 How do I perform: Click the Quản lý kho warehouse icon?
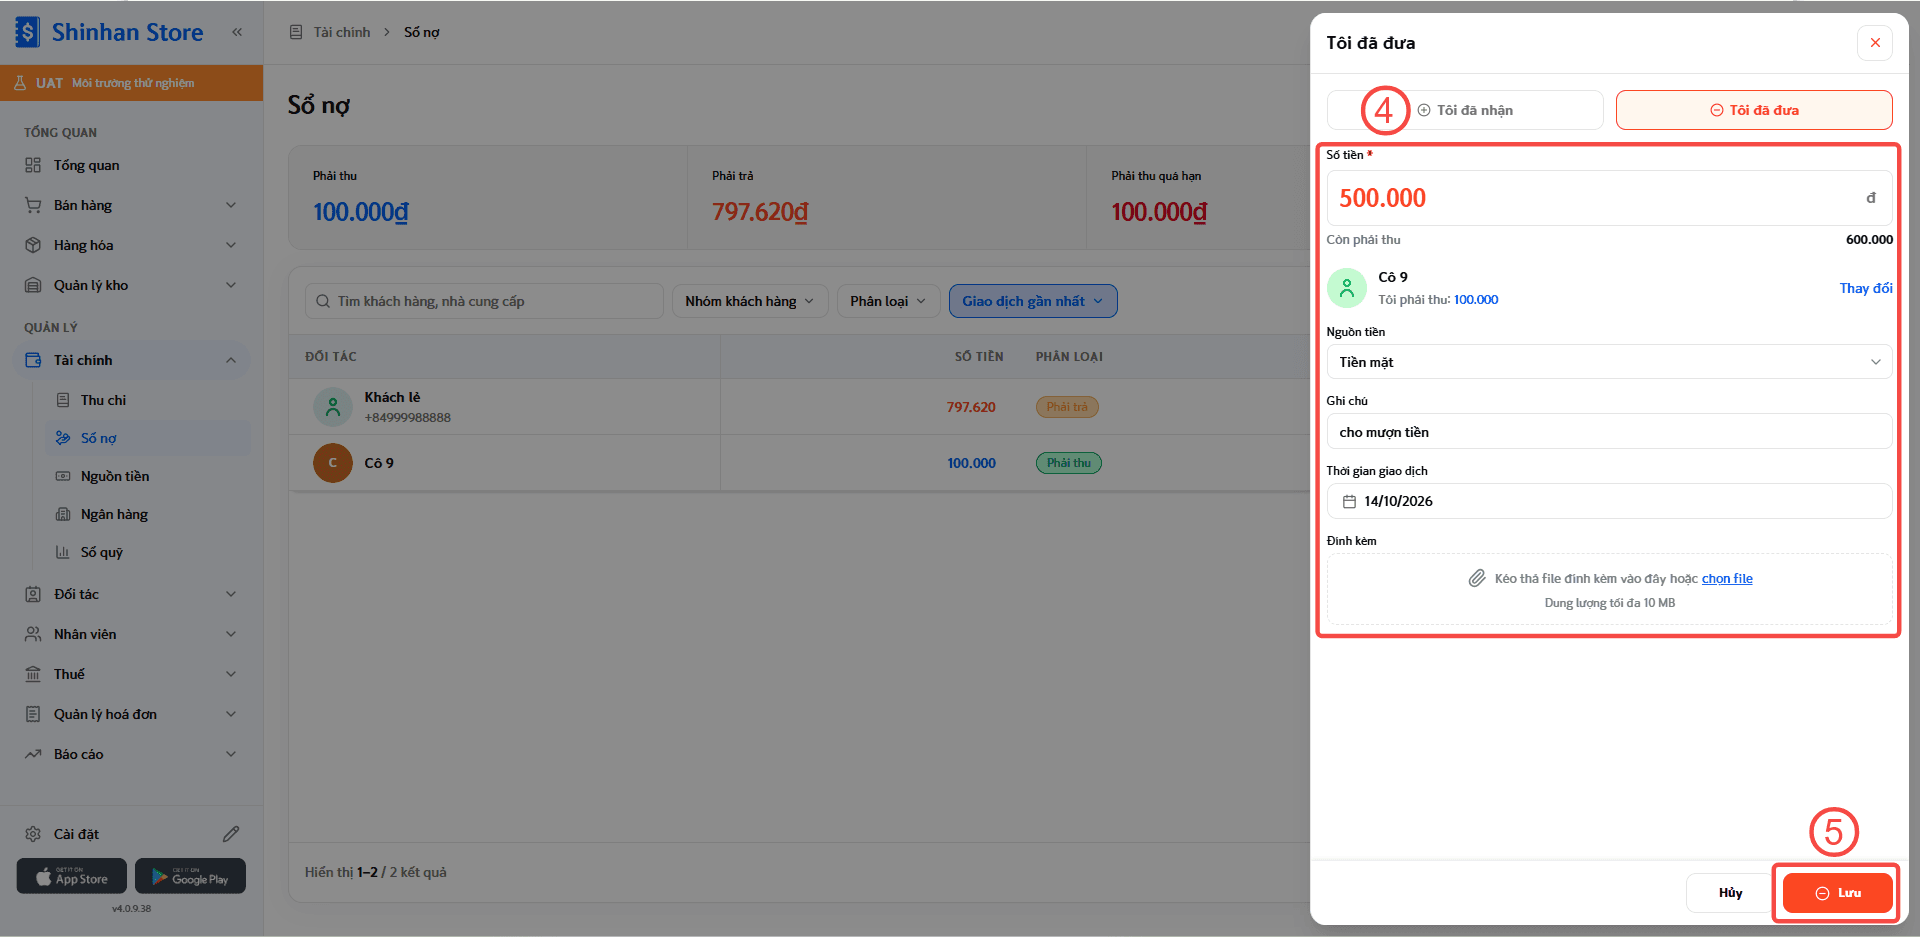33,285
